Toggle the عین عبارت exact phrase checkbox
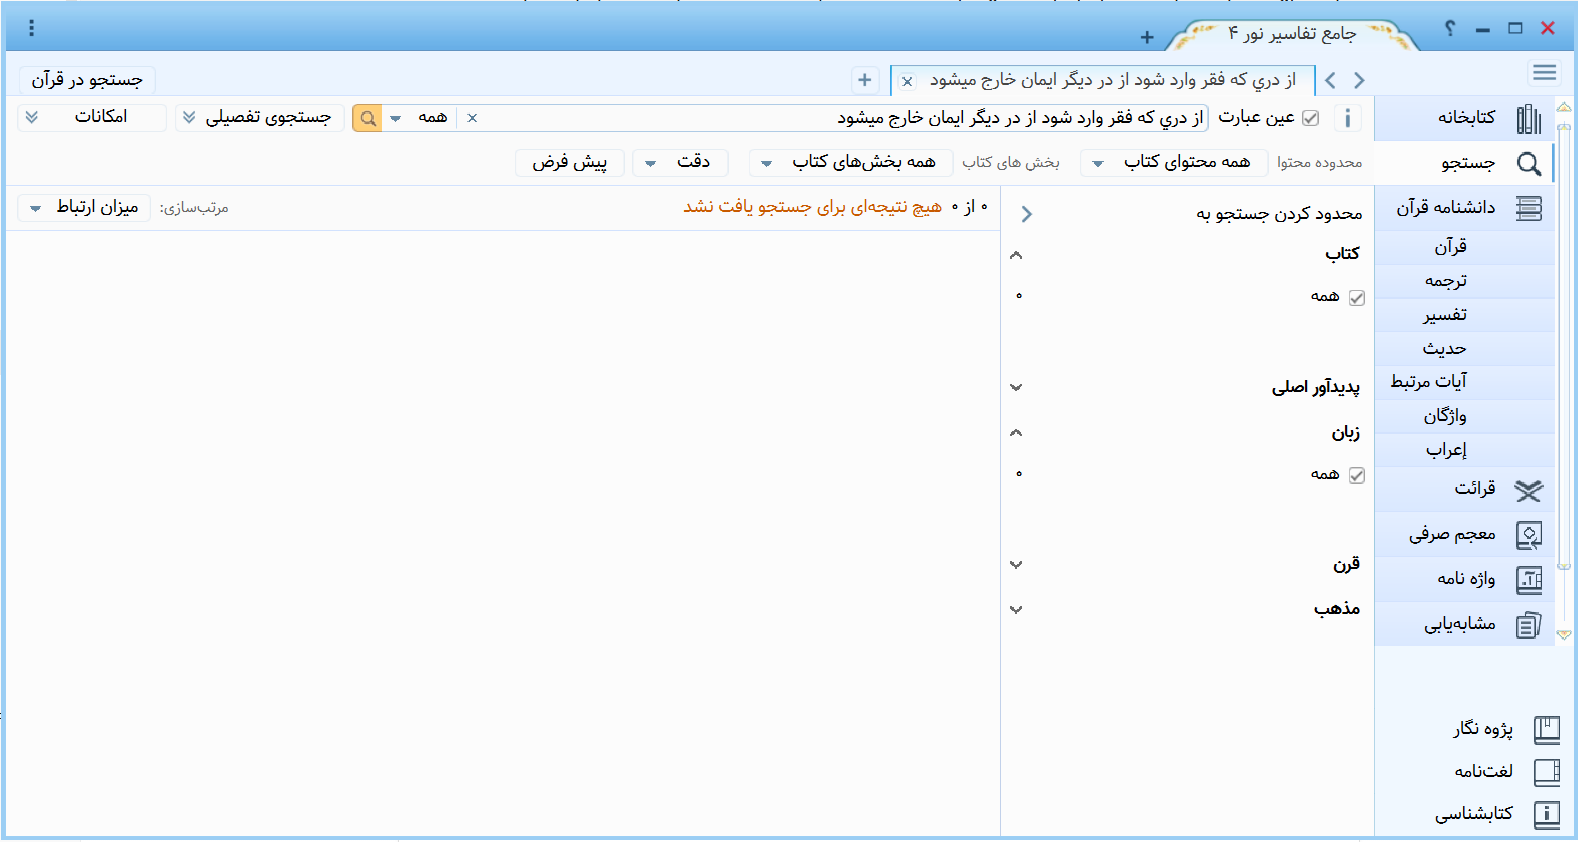This screenshot has width=1578, height=842. click(x=1310, y=118)
